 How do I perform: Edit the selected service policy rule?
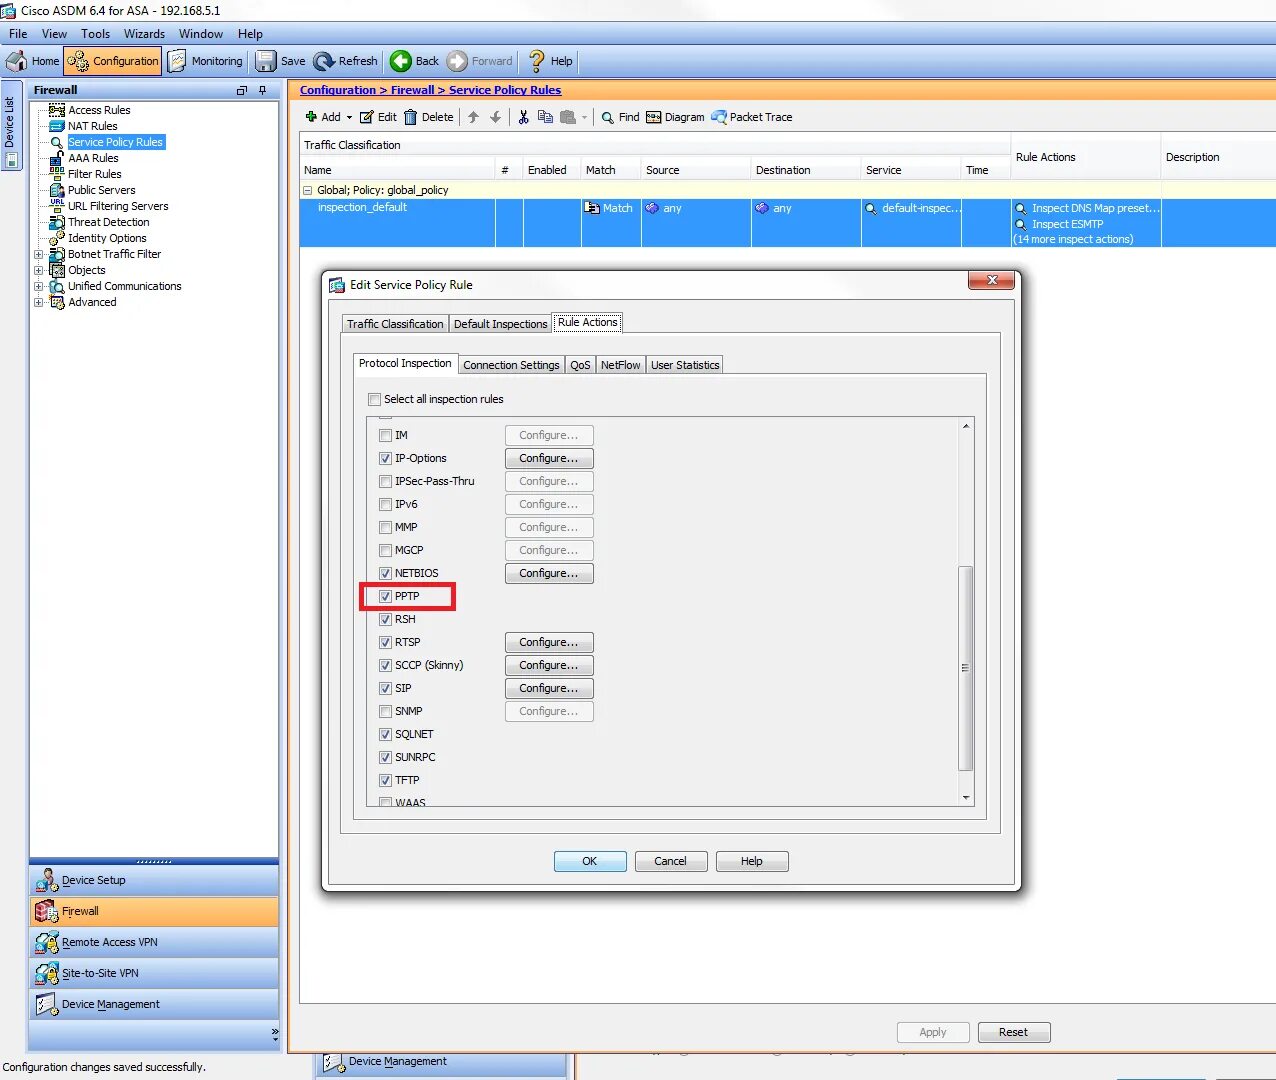[x=378, y=117]
